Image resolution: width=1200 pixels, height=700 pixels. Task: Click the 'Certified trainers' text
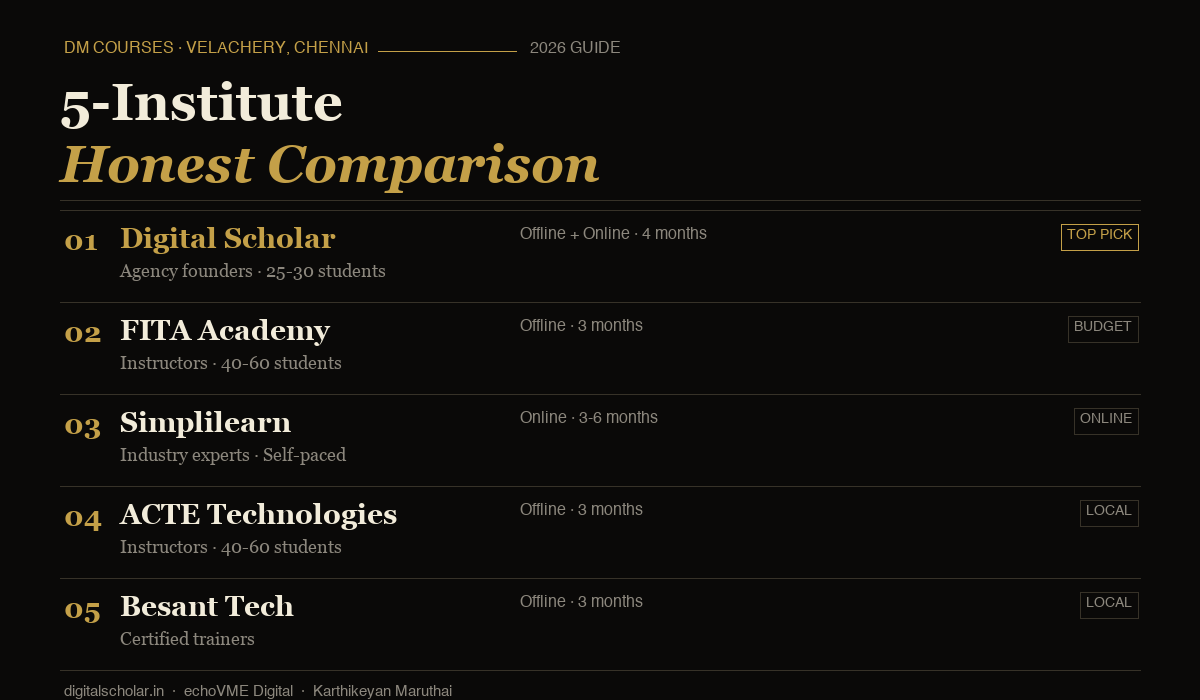tap(187, 639)
